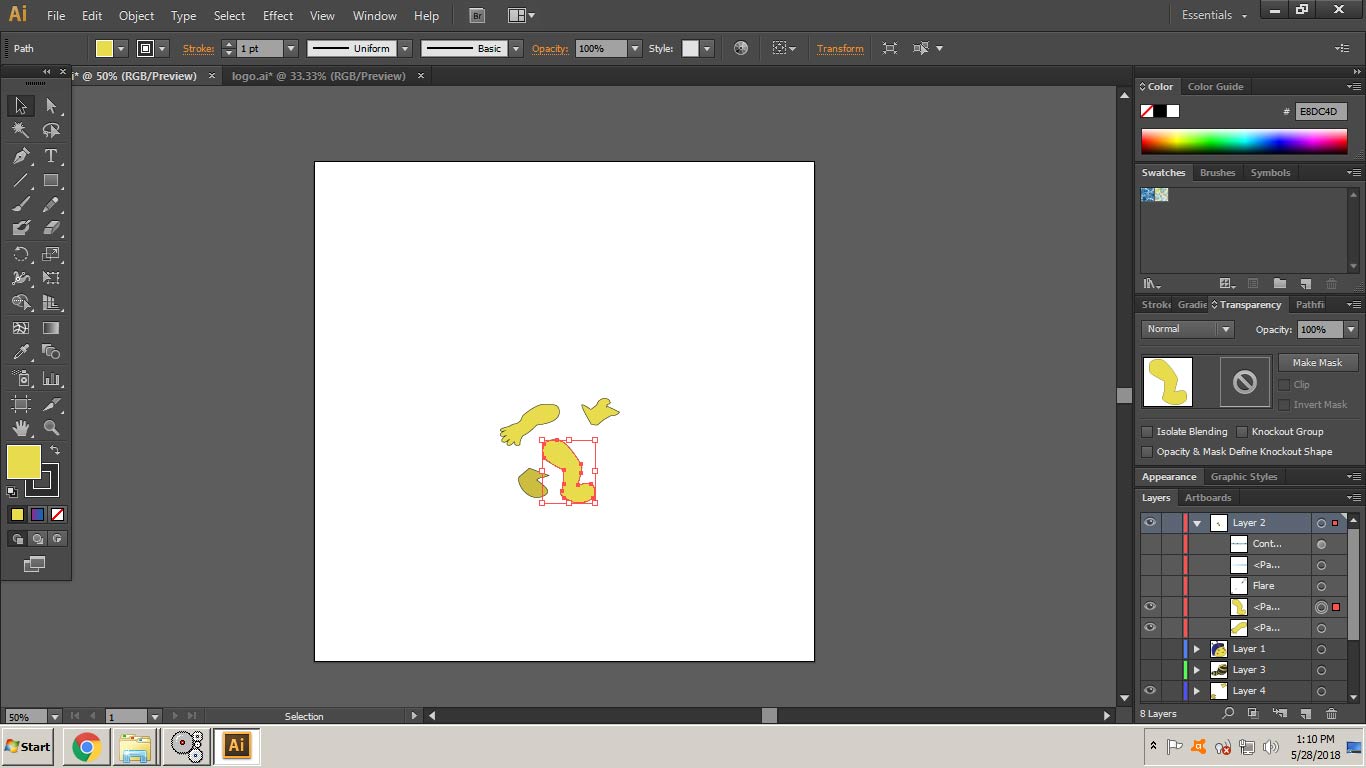This screenshot has height=768, width=1366.
Task: Hide Layer 2 with its eye icon
Action: click(x=1150, y=523)
